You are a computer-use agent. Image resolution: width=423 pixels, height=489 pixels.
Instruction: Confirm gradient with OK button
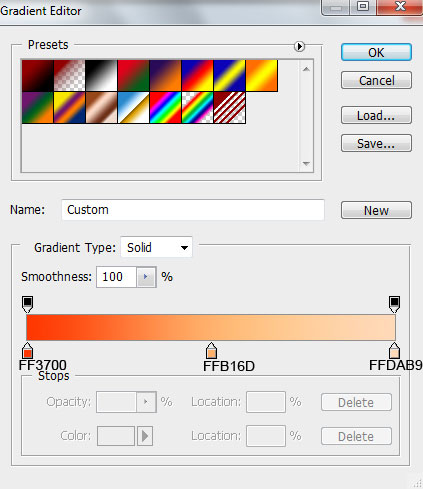[376, 52]
